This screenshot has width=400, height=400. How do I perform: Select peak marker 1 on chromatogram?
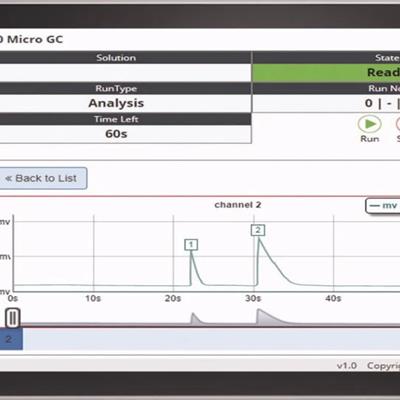(191, 245)
